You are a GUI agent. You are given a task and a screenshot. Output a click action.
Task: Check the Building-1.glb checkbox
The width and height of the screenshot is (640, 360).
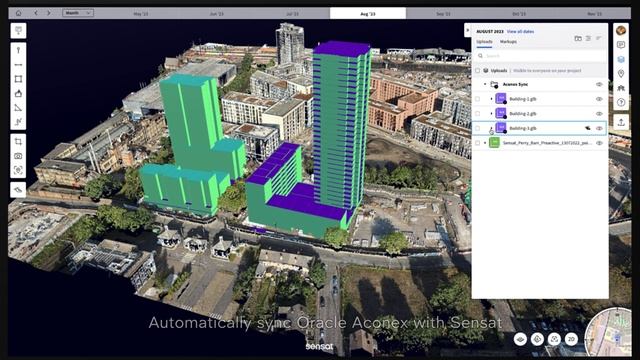pos(478,99)
